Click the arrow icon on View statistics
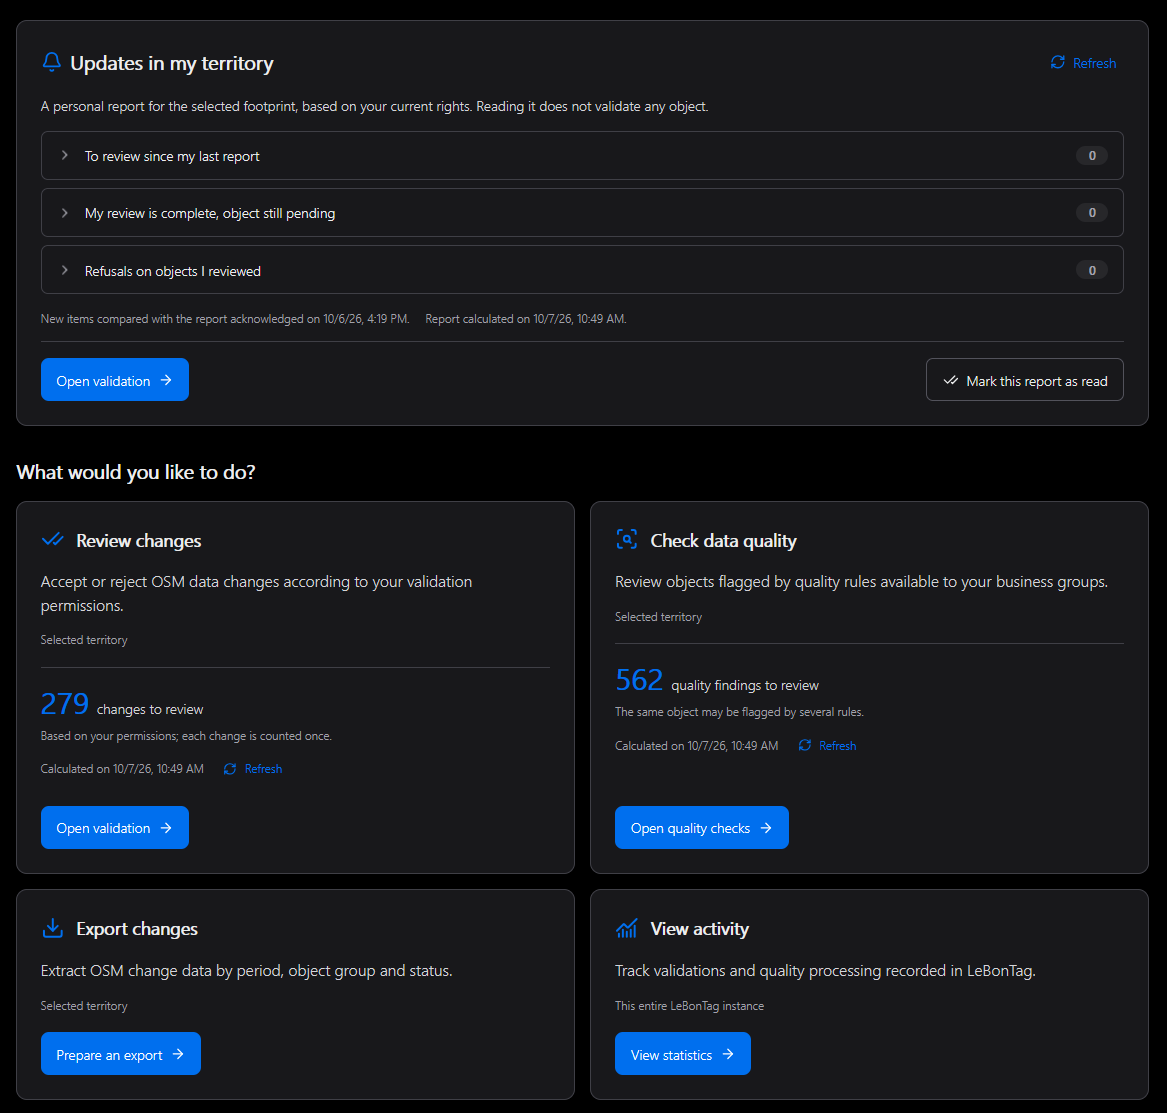1167x1113 pixels. pyautogui.click(x=728, y=1054)
